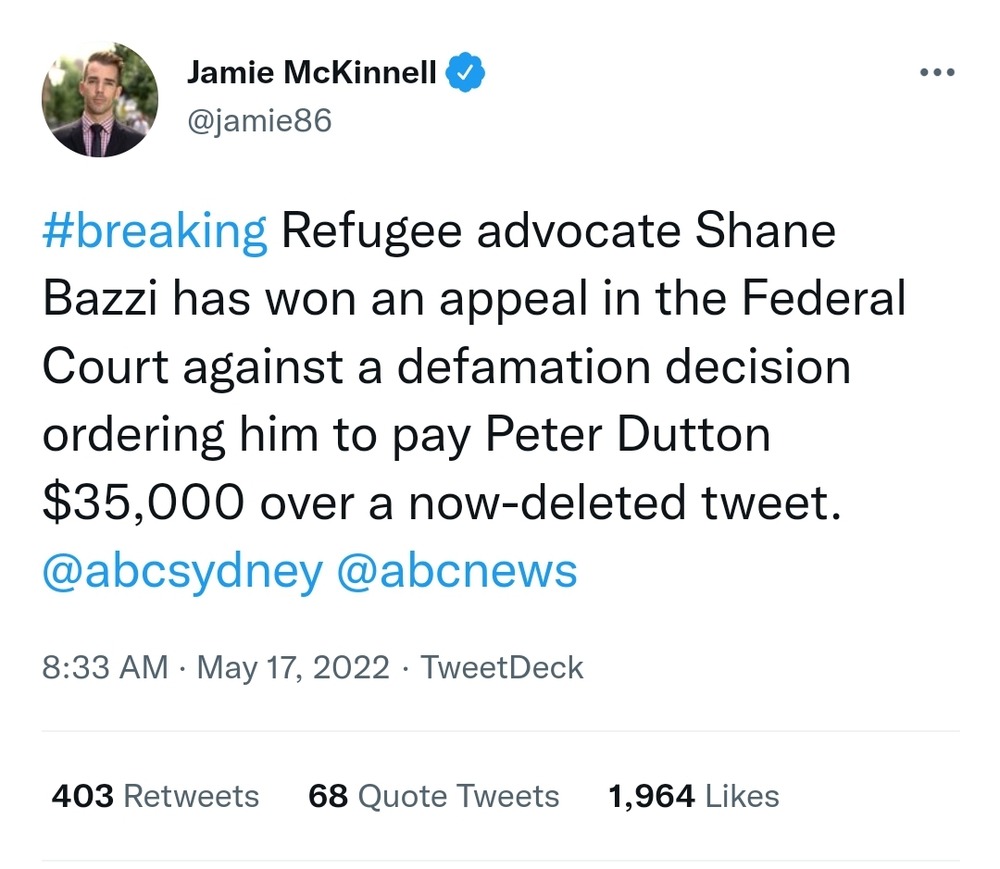The image size is (1000, 869).
Task: Visit the @abcsydney mention
Action: [182, 570]
